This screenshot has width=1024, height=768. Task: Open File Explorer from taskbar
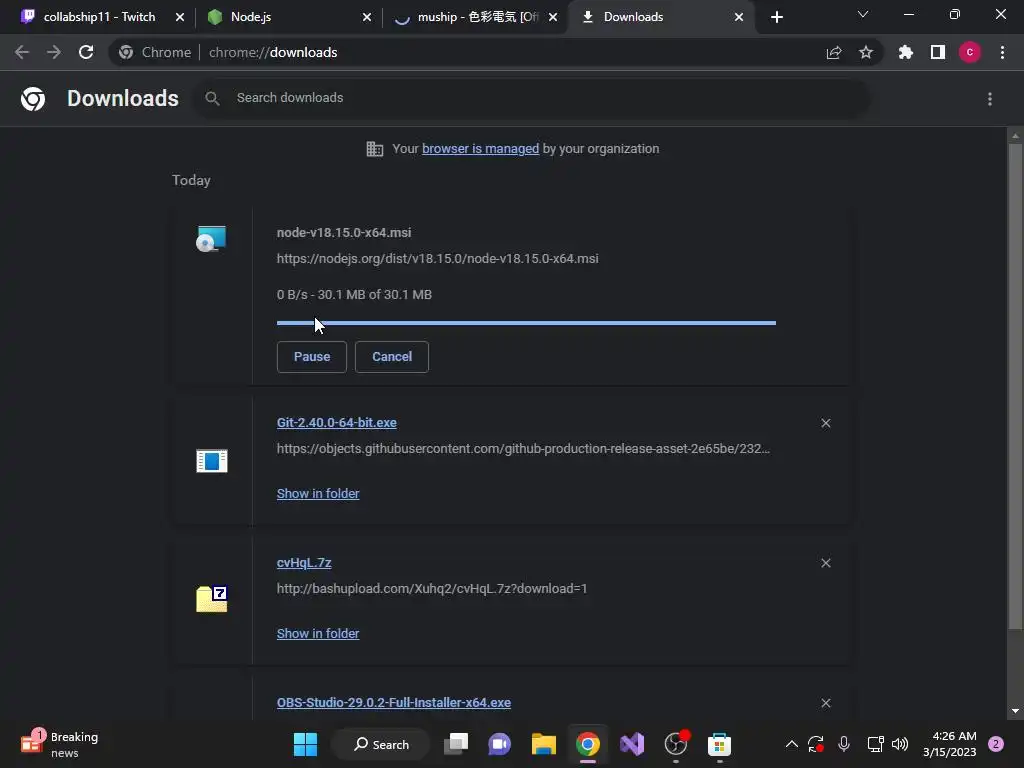tap(543, 744)
